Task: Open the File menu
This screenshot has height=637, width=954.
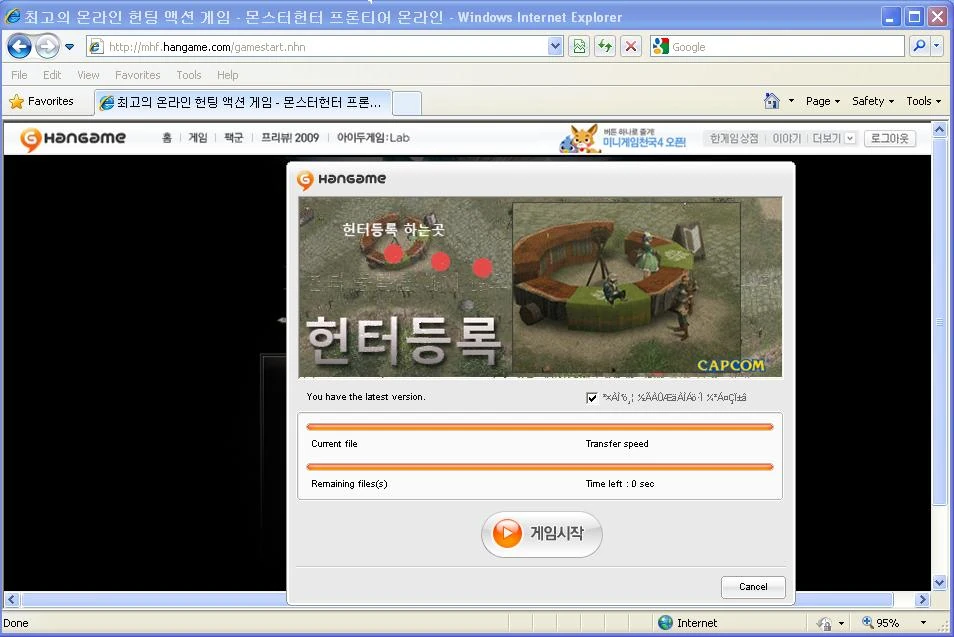Action: pyautogui.click(x=19, y=75)
